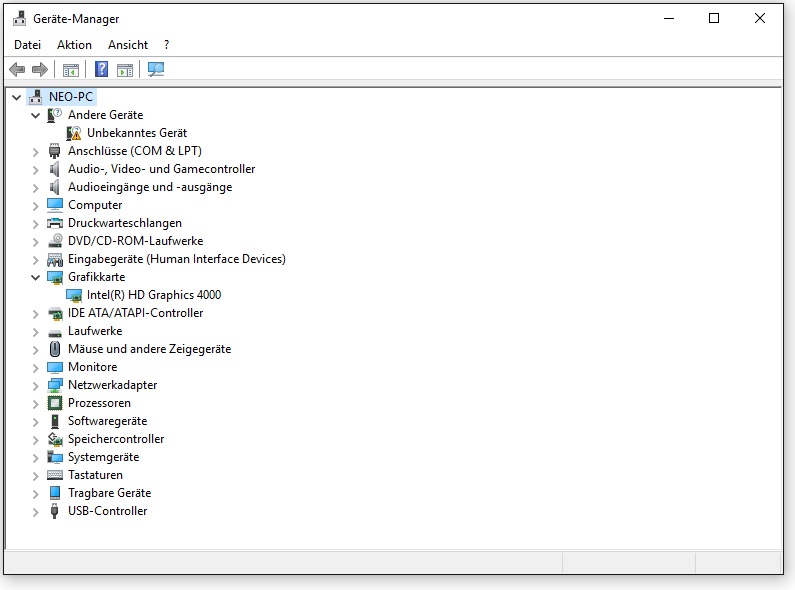This screenshot has height=590, width=795.
Task: Select Intel(R) HD Graphics 4000 entry
Action: tap(154, 295)
